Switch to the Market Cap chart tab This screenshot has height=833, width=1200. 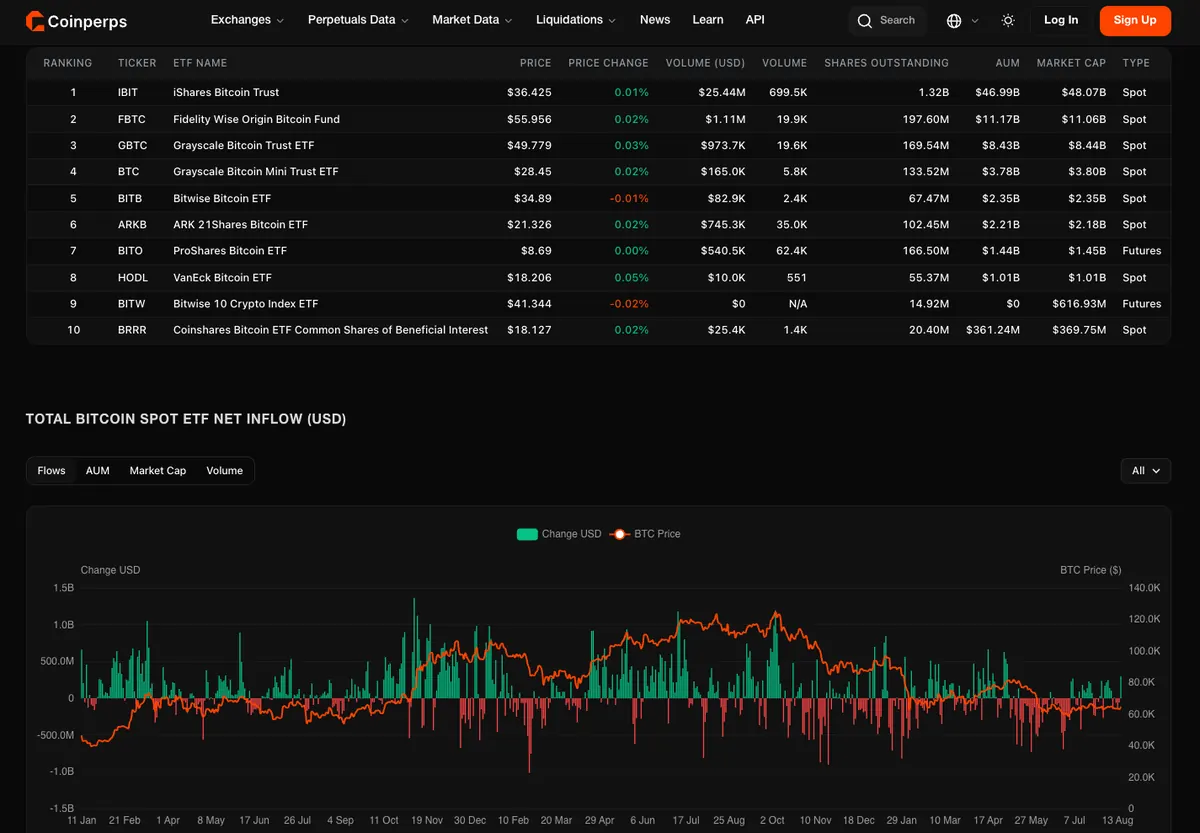point(158,471)
